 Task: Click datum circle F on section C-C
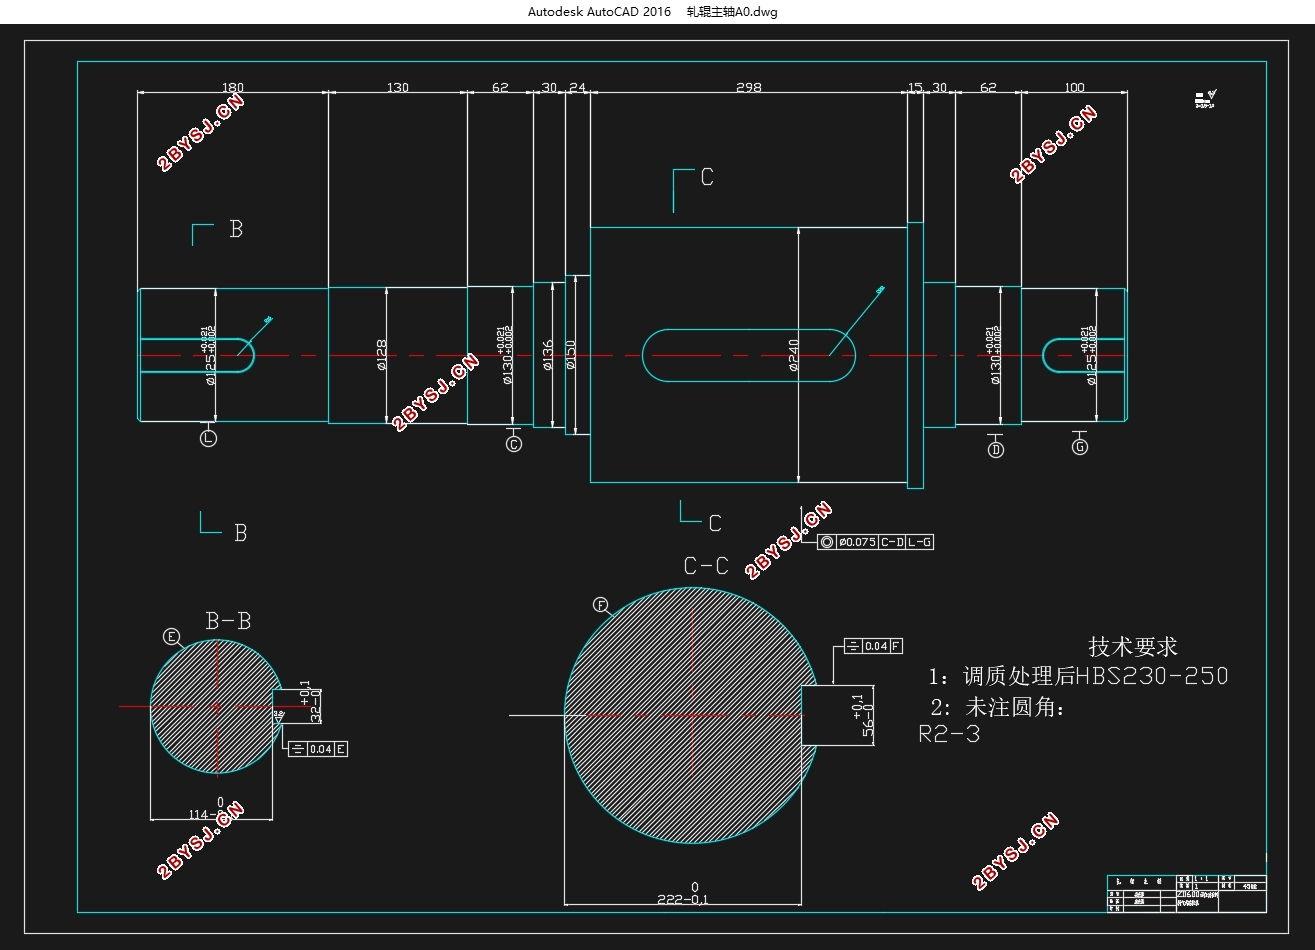tap(601, 605)
